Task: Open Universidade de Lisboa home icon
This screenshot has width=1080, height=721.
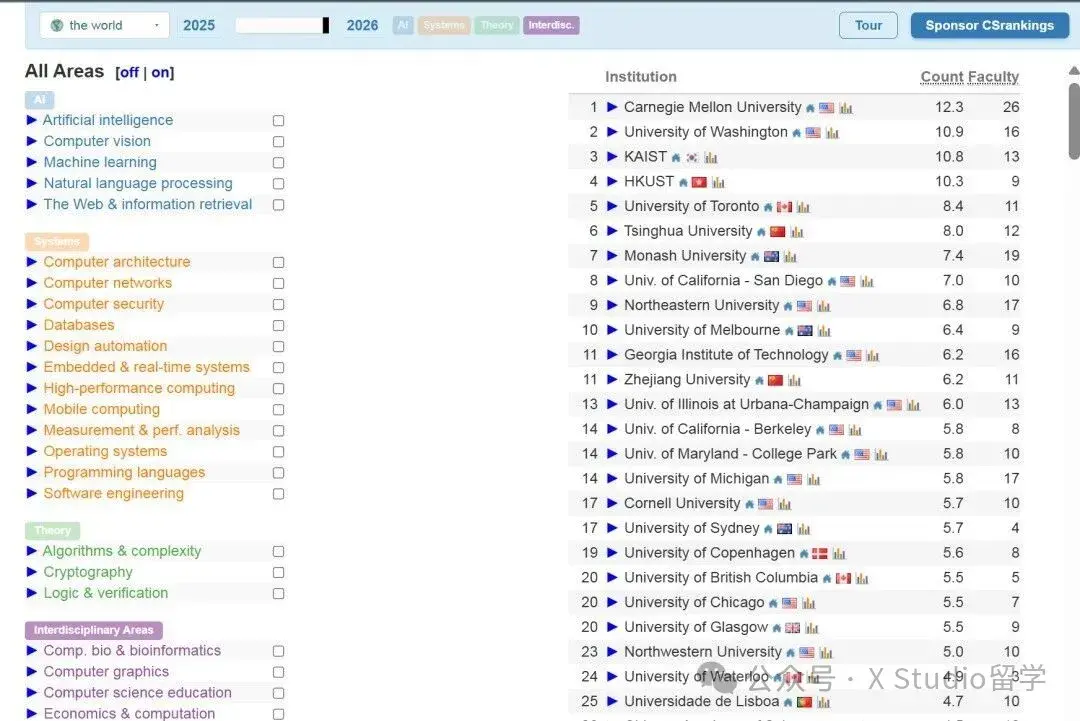Action: pyautogui.click(x=788, y=702)
